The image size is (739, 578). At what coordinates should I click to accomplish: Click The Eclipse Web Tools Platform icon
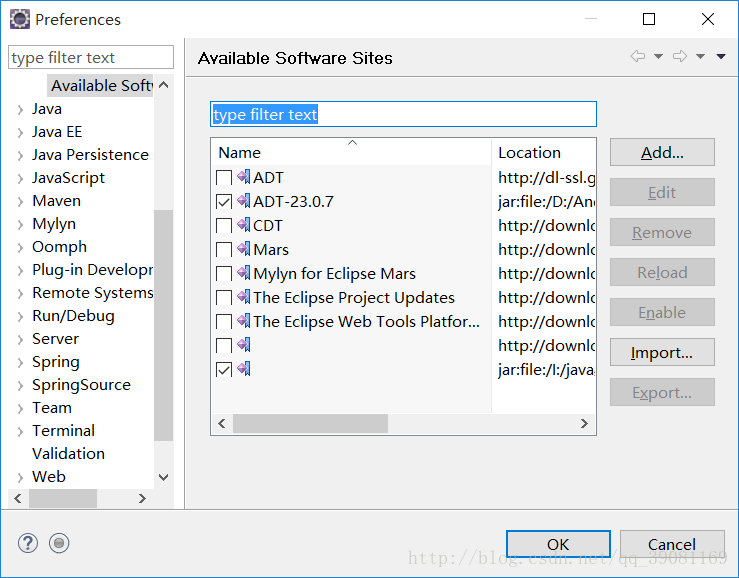point(244,322)
